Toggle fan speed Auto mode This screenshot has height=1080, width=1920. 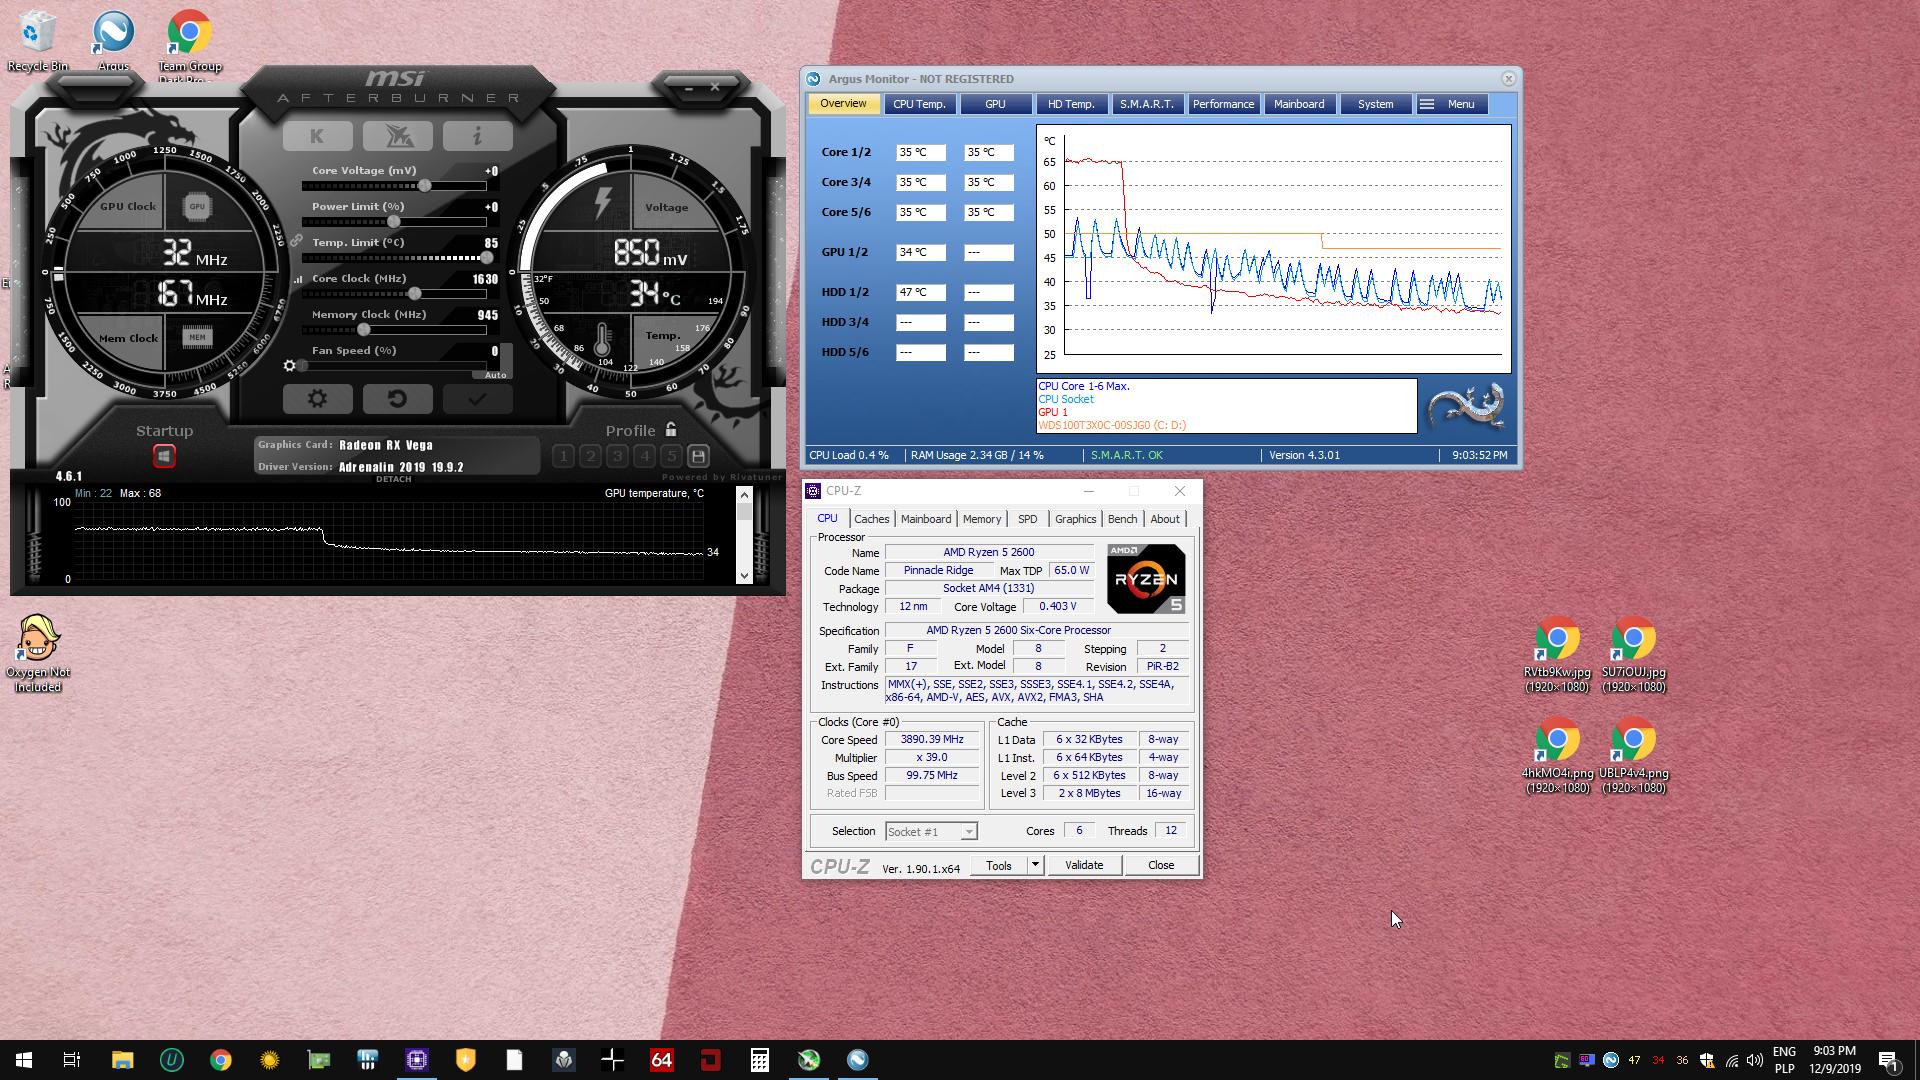click(495, 375)
